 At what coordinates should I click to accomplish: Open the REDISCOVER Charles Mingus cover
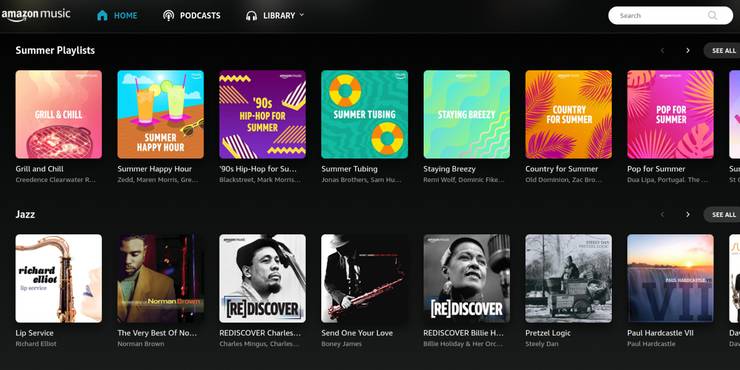262,278
